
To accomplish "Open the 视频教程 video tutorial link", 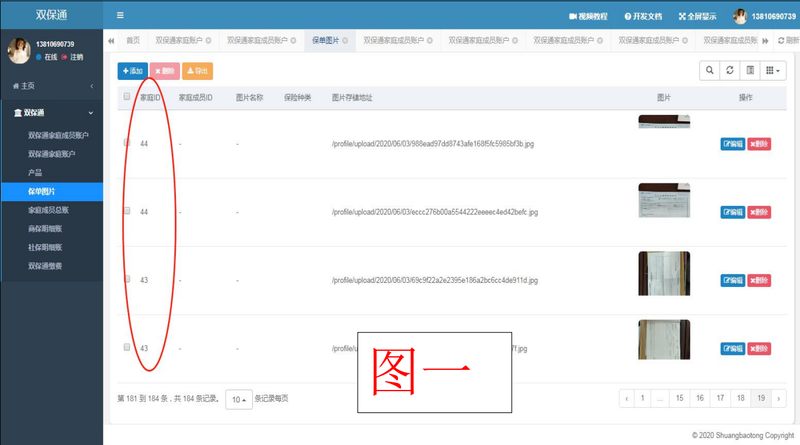I will tap(588, 16).
